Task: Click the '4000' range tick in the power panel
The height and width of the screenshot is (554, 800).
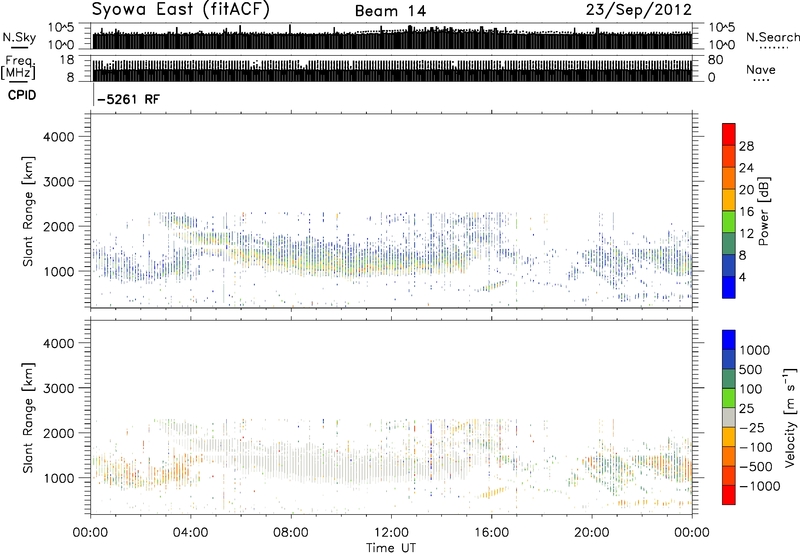Action: (x=58, y=137)
